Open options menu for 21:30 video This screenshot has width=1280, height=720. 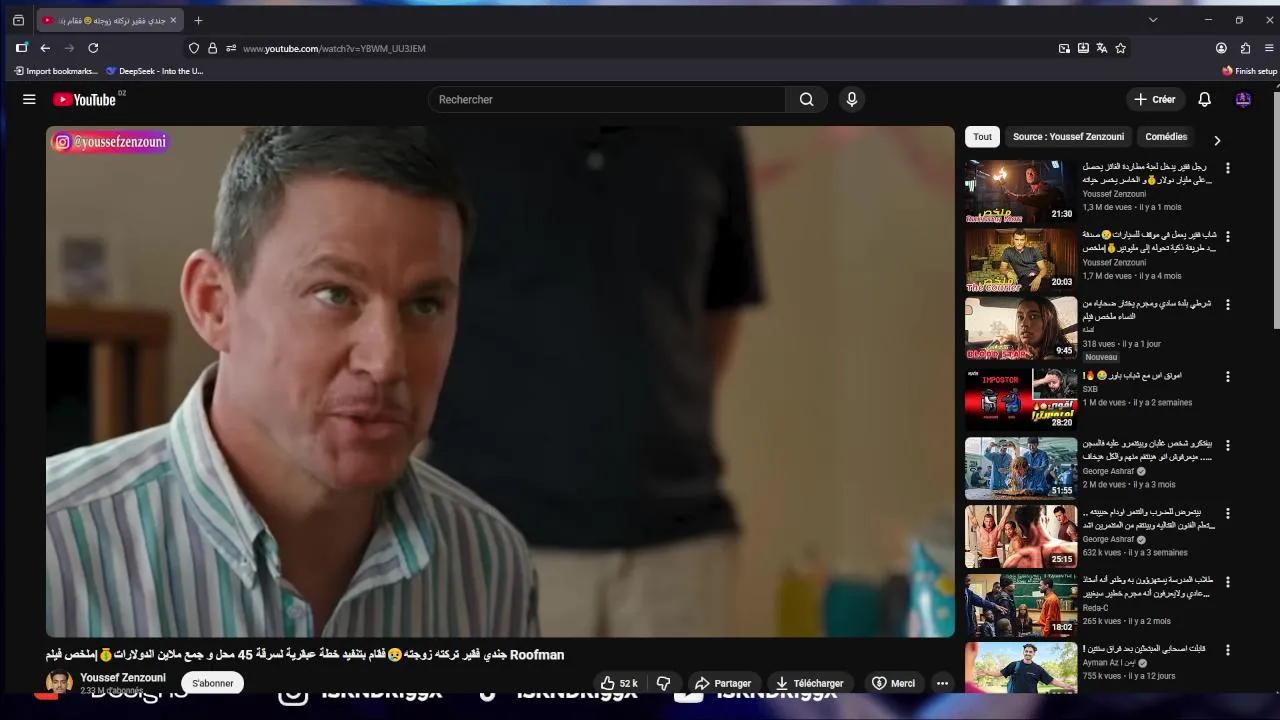tap(1228, 169)
